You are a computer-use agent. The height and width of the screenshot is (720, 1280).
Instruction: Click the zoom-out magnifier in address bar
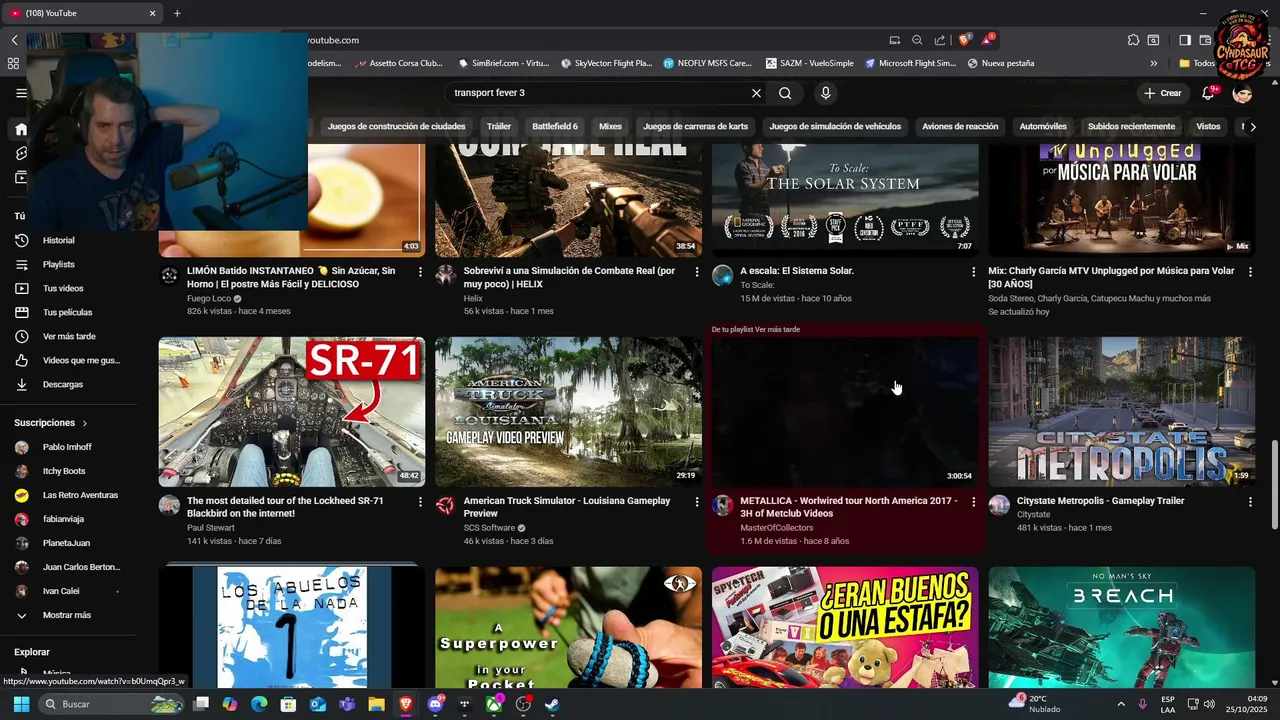(x=917, y=40)
